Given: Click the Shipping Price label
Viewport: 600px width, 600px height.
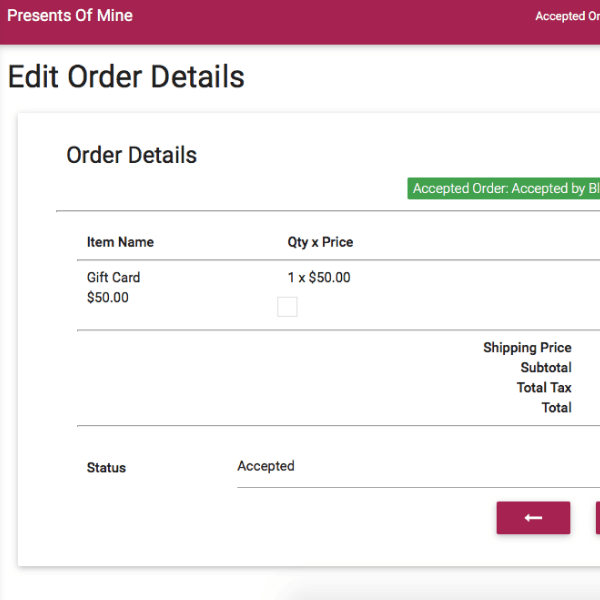Looking at the screenshot, I should pos(527,348).
